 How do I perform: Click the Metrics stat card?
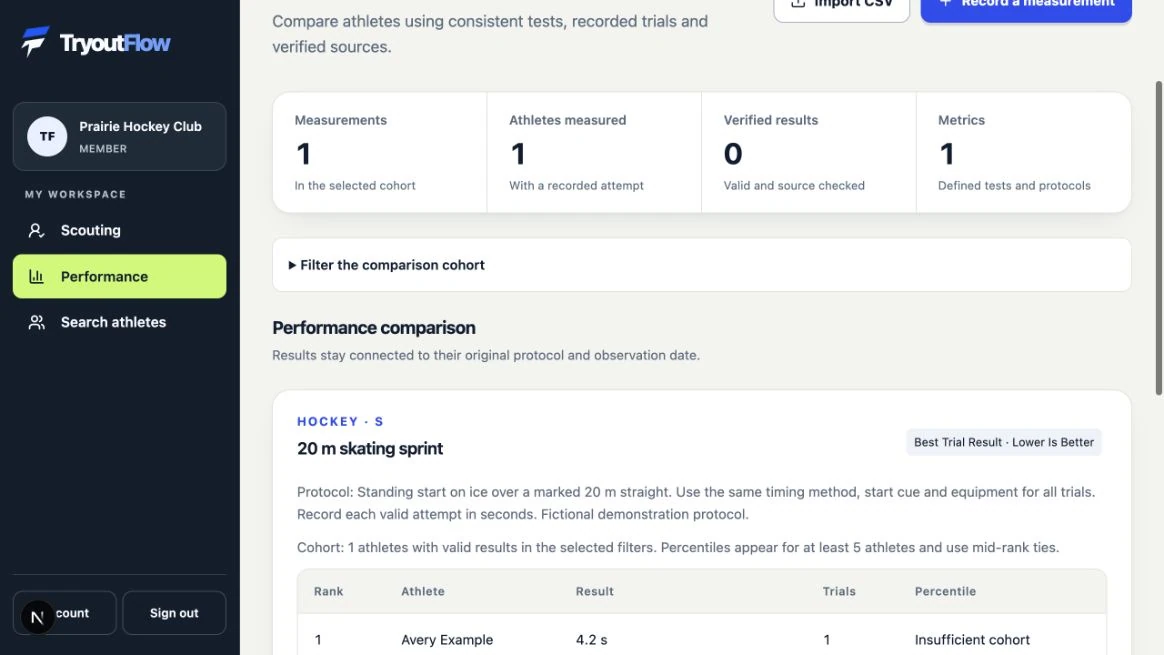1024,152
